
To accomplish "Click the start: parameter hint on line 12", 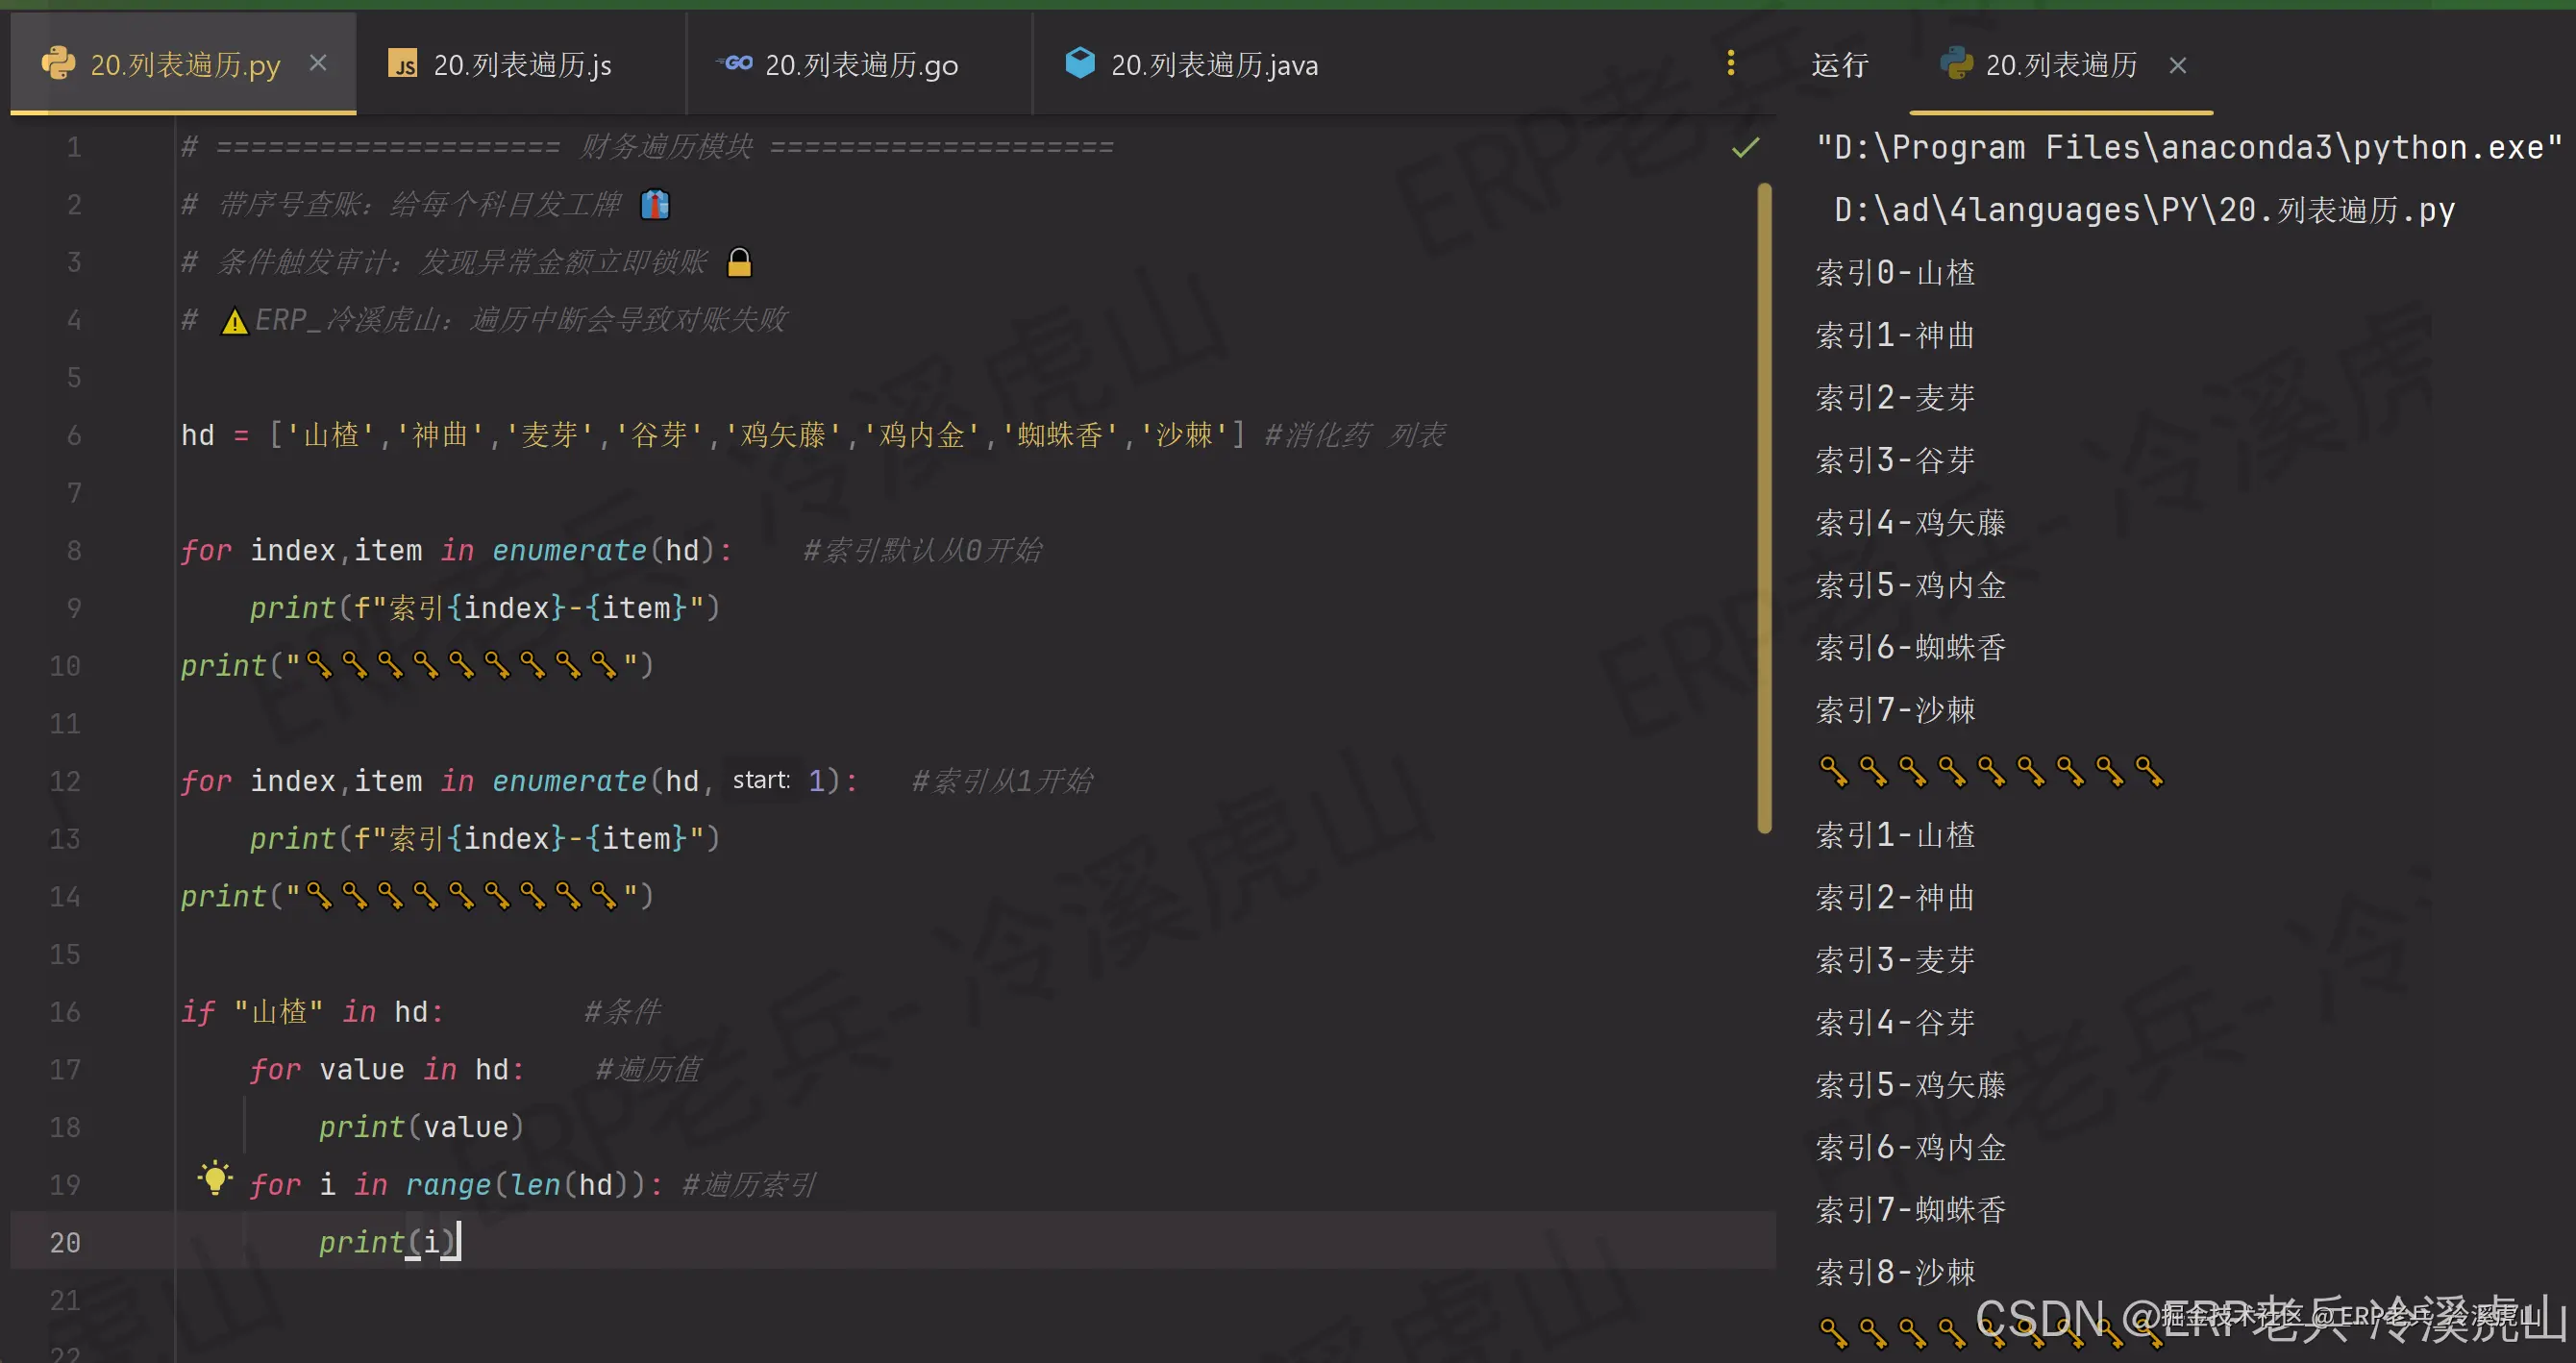I will (x=761, y=780).
